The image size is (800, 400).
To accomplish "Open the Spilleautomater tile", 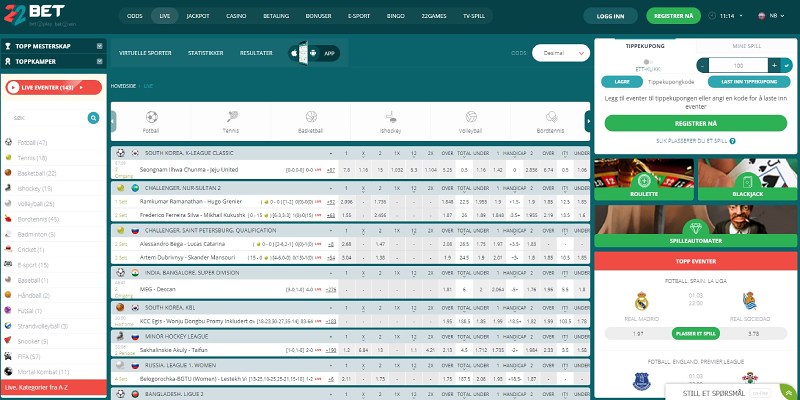I will (x=695, y=226).
